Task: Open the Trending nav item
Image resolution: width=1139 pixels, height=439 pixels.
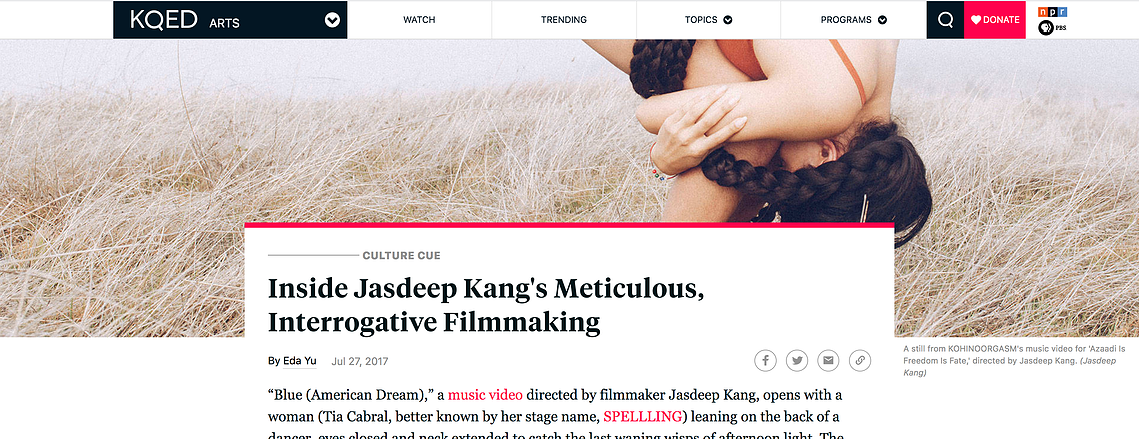Action: tap(564, 20)
